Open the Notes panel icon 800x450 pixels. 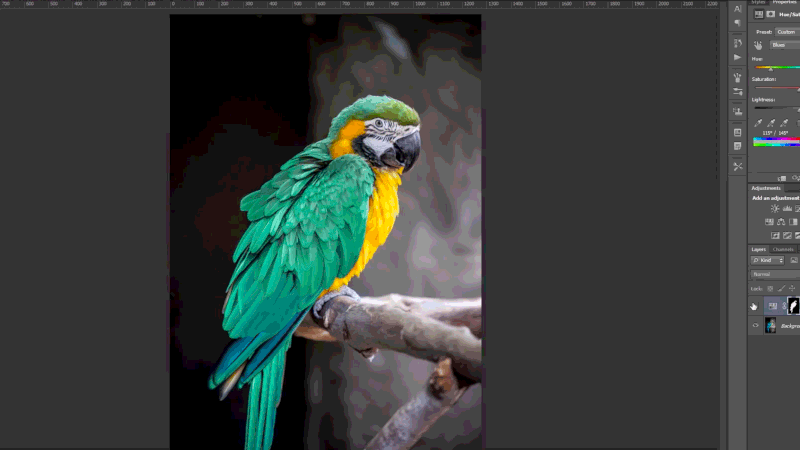click(738, 146)
